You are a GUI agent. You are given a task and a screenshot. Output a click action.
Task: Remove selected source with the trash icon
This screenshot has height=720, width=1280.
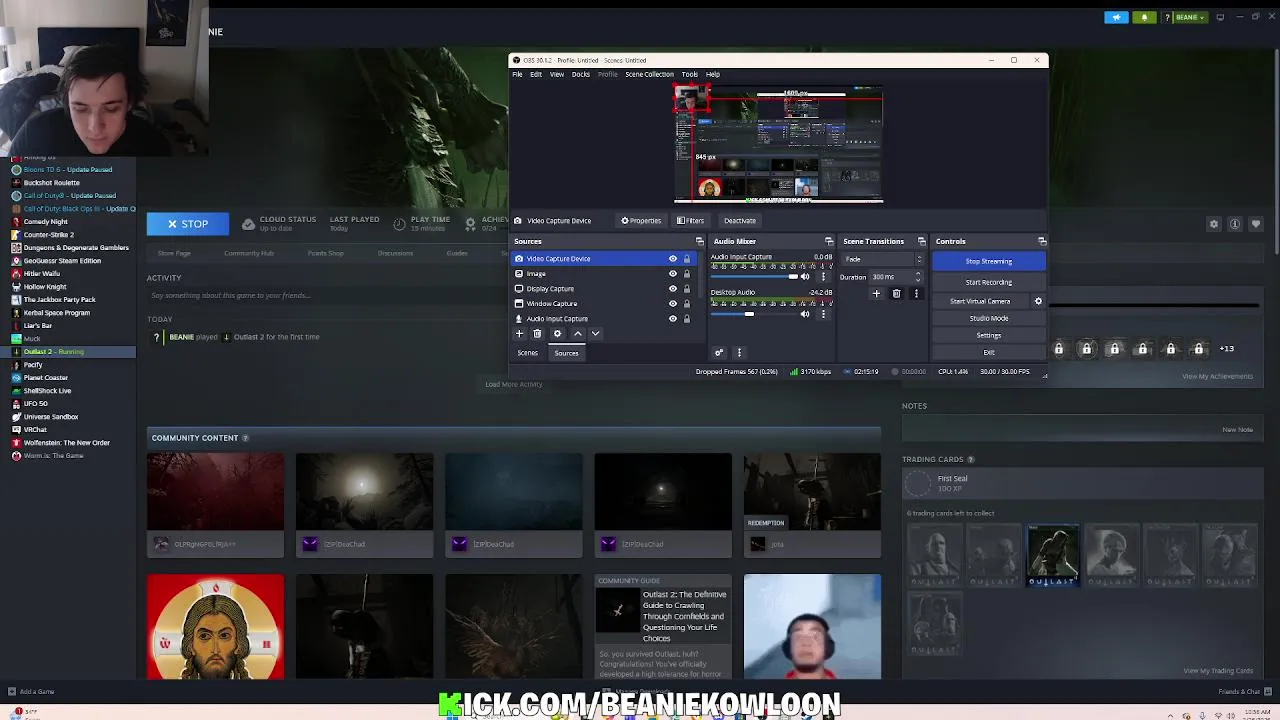[537, 334]
